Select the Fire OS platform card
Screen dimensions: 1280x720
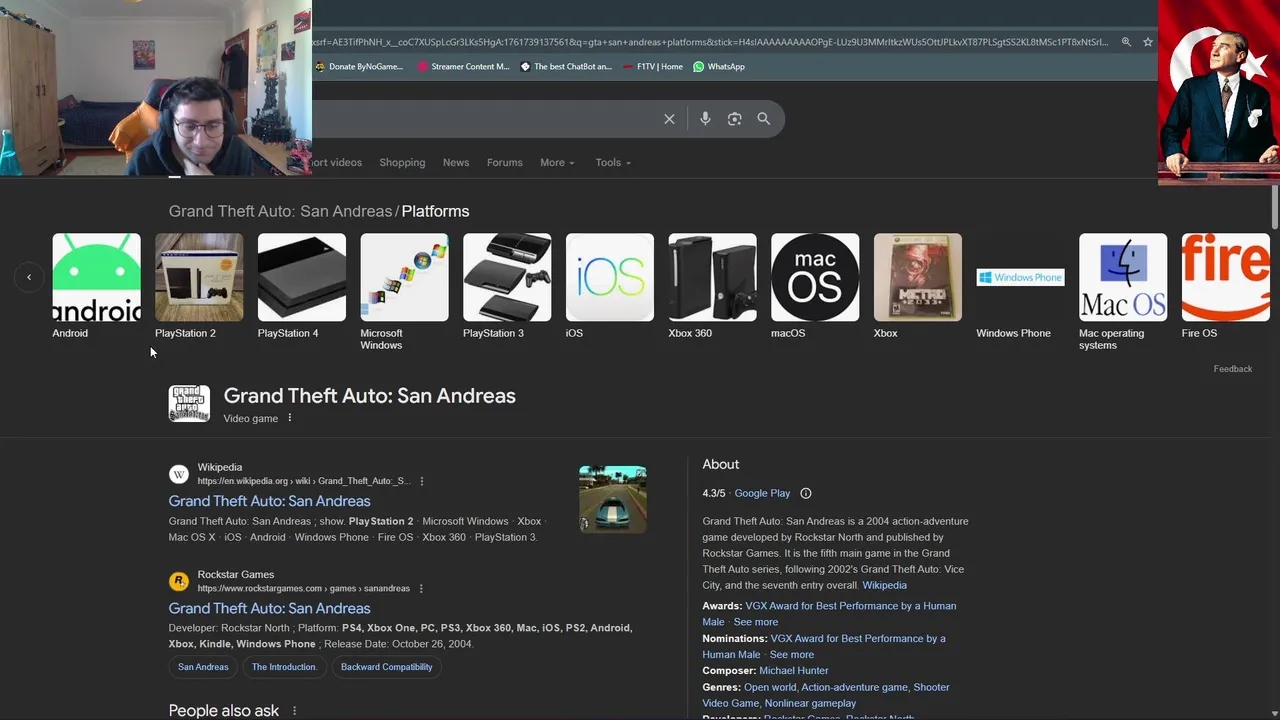point(1226,286)
